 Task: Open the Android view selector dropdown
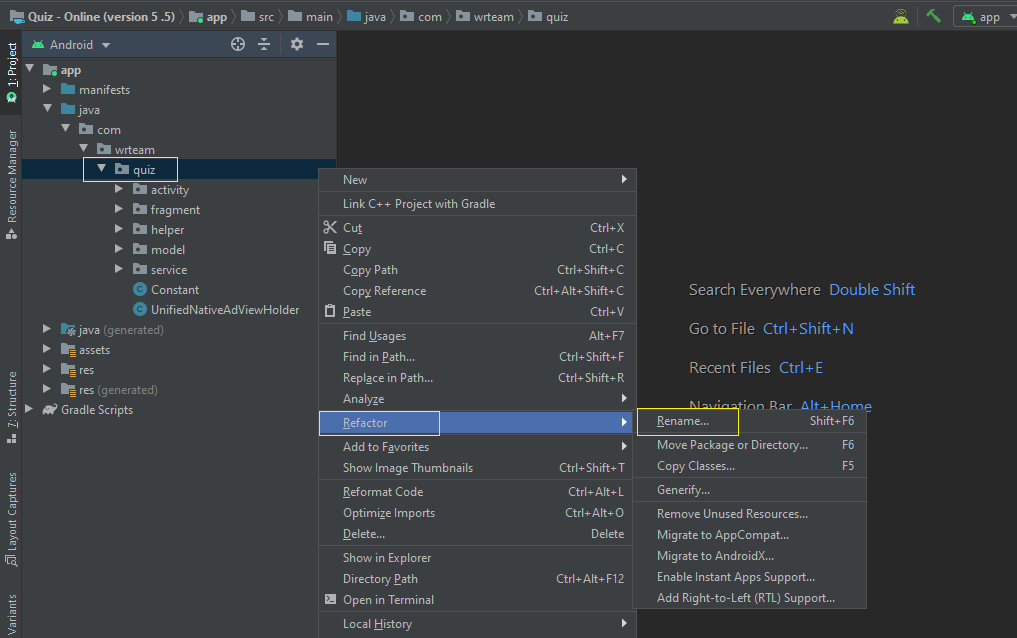tap(71, 45)
